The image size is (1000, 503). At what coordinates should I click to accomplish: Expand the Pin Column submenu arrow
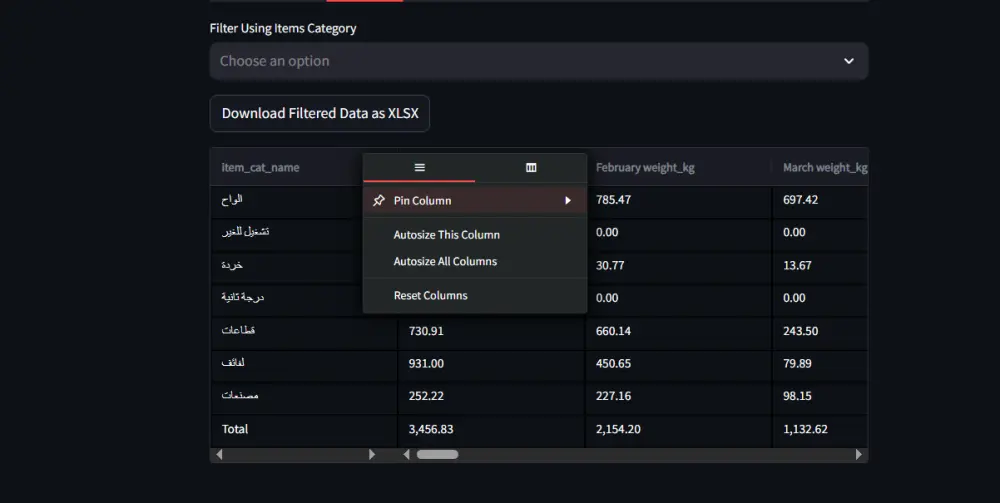pos(568,201)
